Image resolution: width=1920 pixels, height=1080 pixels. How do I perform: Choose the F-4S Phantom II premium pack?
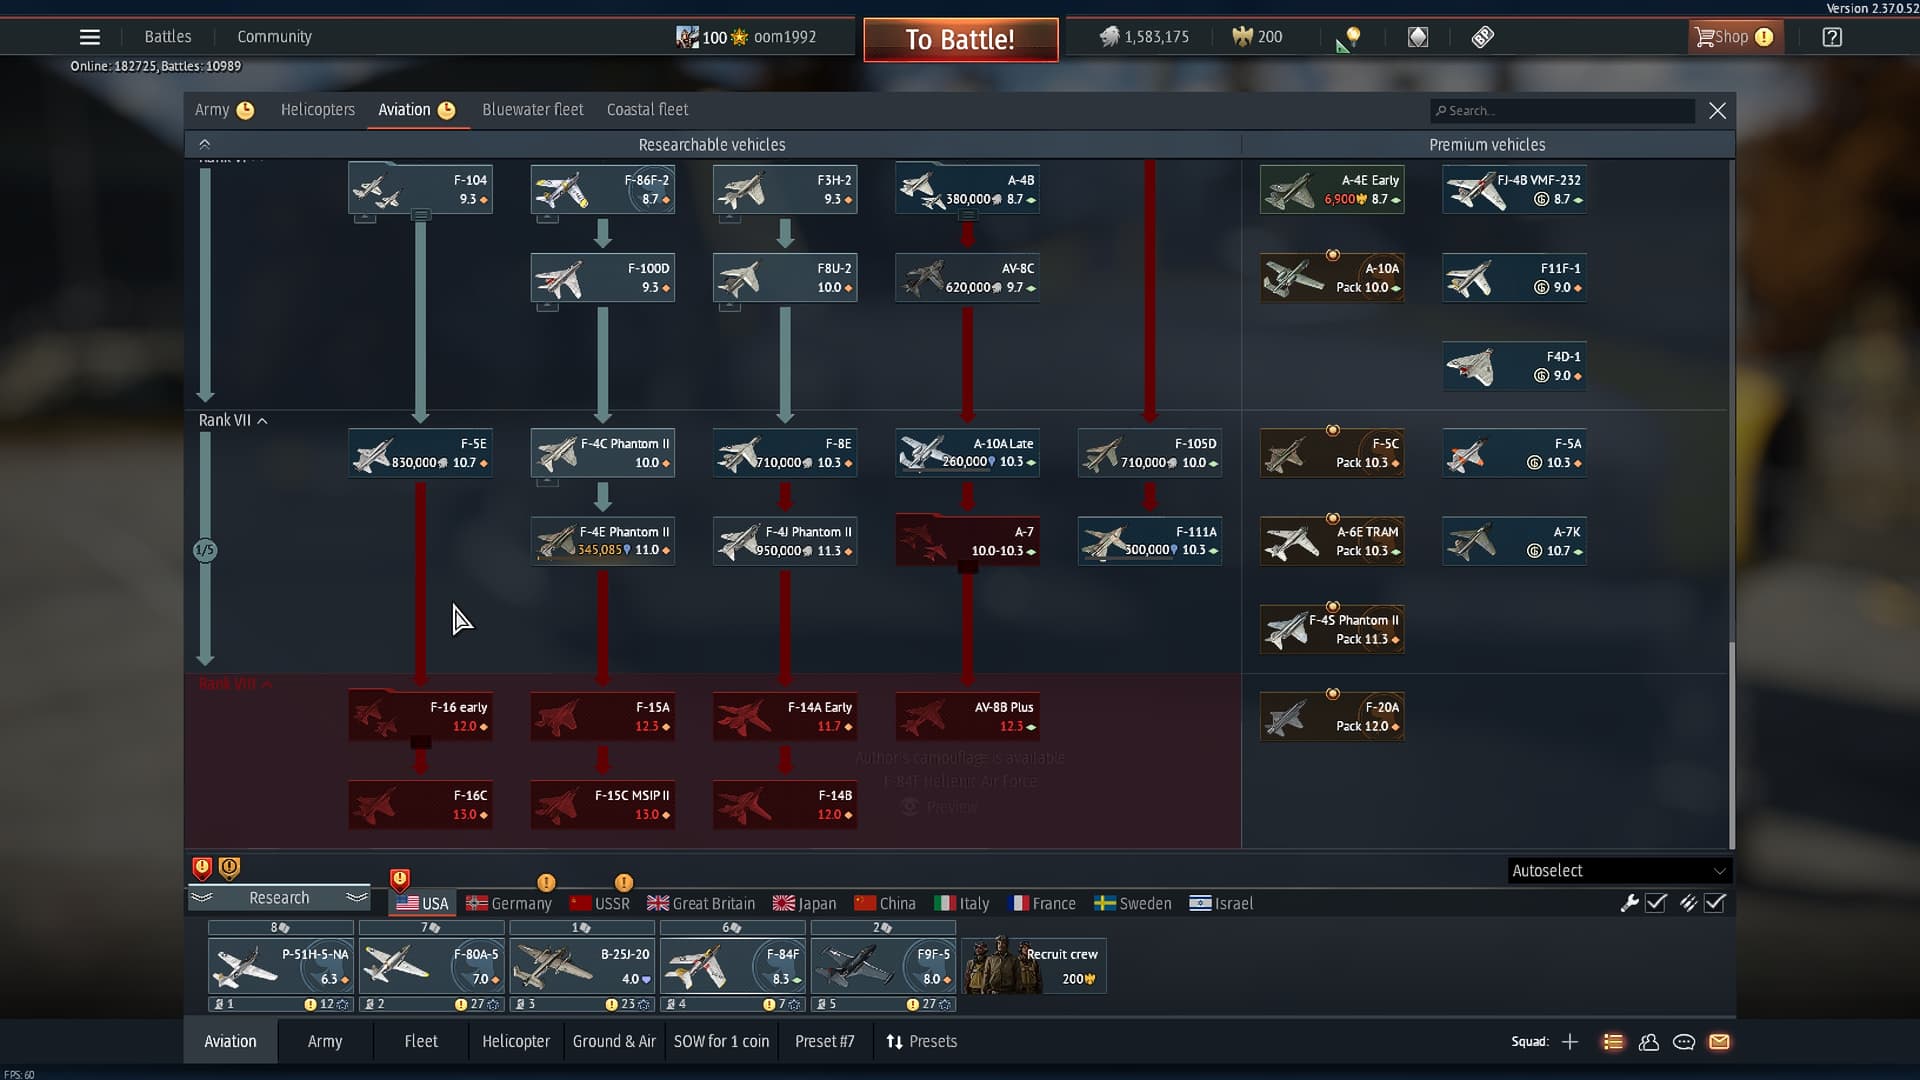(1332, 629)
